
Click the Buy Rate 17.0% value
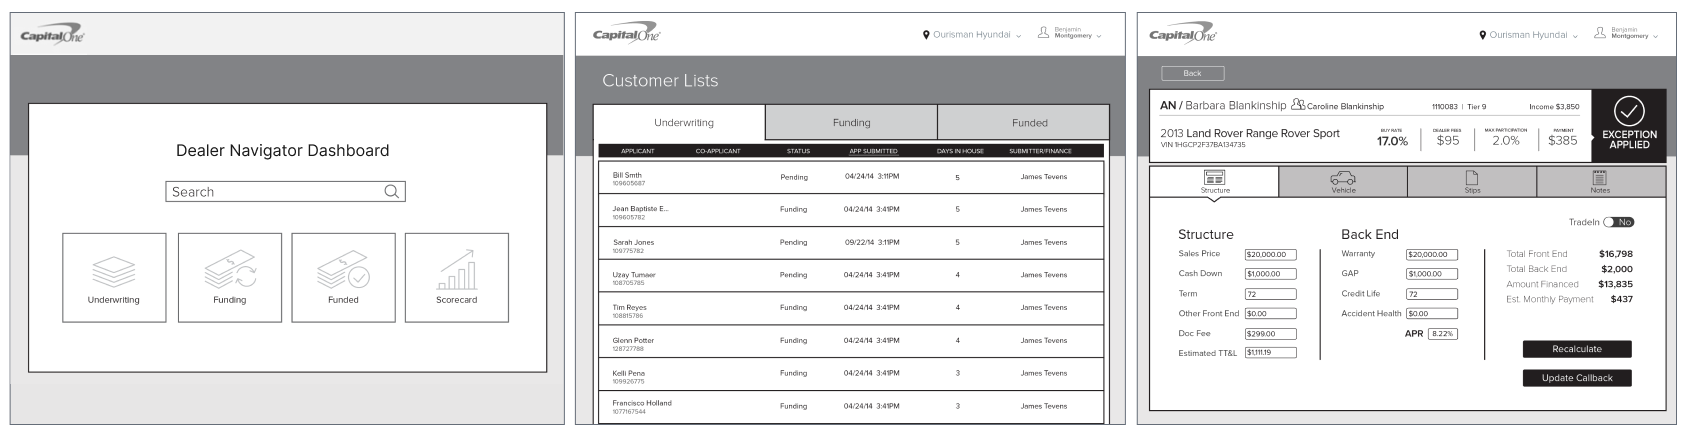point(1392,141)
